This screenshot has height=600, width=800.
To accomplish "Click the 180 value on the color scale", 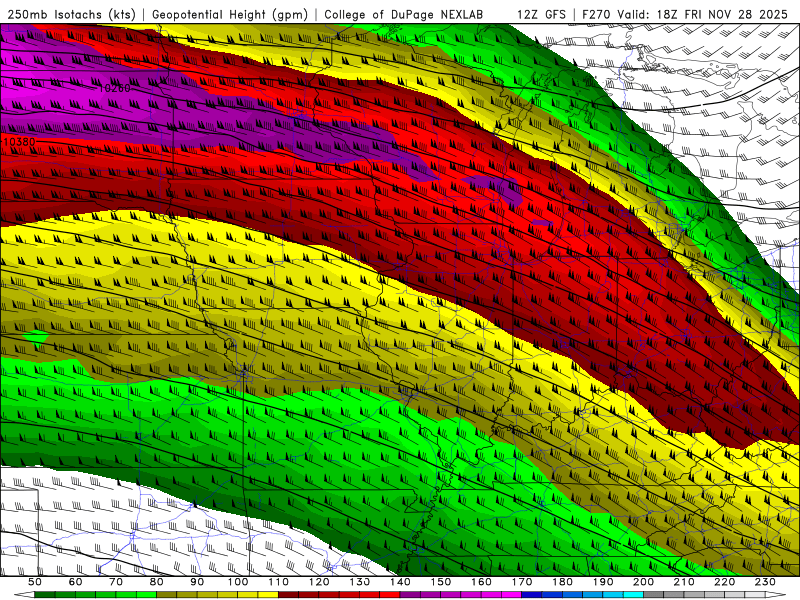I will click(x=562, y=582).
